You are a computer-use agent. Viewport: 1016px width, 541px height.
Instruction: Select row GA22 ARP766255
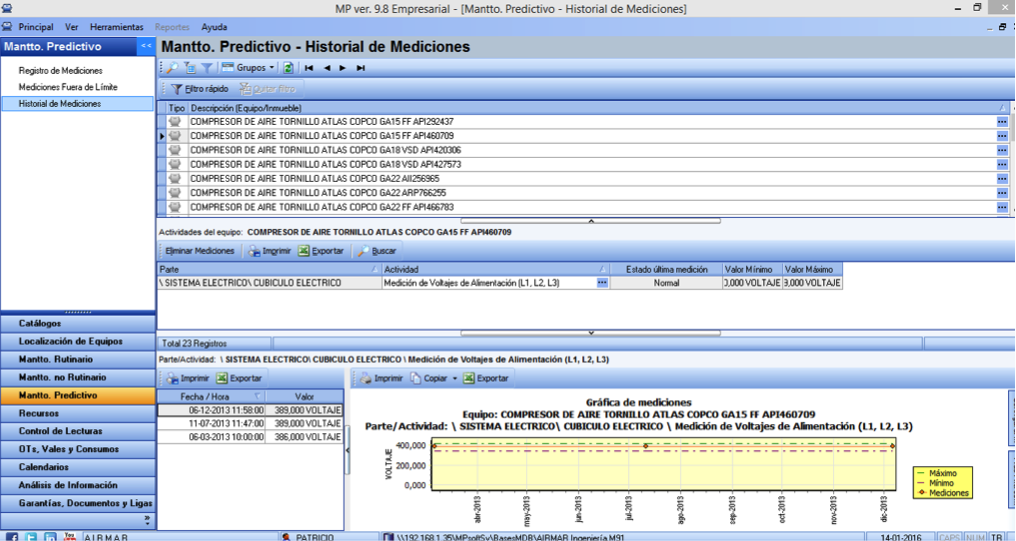(x=583, y=193)
